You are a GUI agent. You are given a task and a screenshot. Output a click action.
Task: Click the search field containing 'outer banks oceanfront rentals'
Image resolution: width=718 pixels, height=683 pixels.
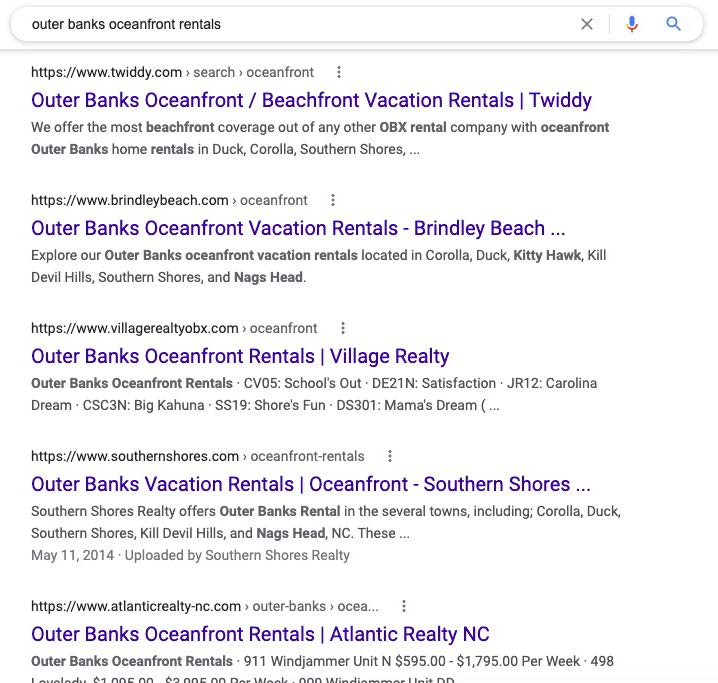(300, 24)
